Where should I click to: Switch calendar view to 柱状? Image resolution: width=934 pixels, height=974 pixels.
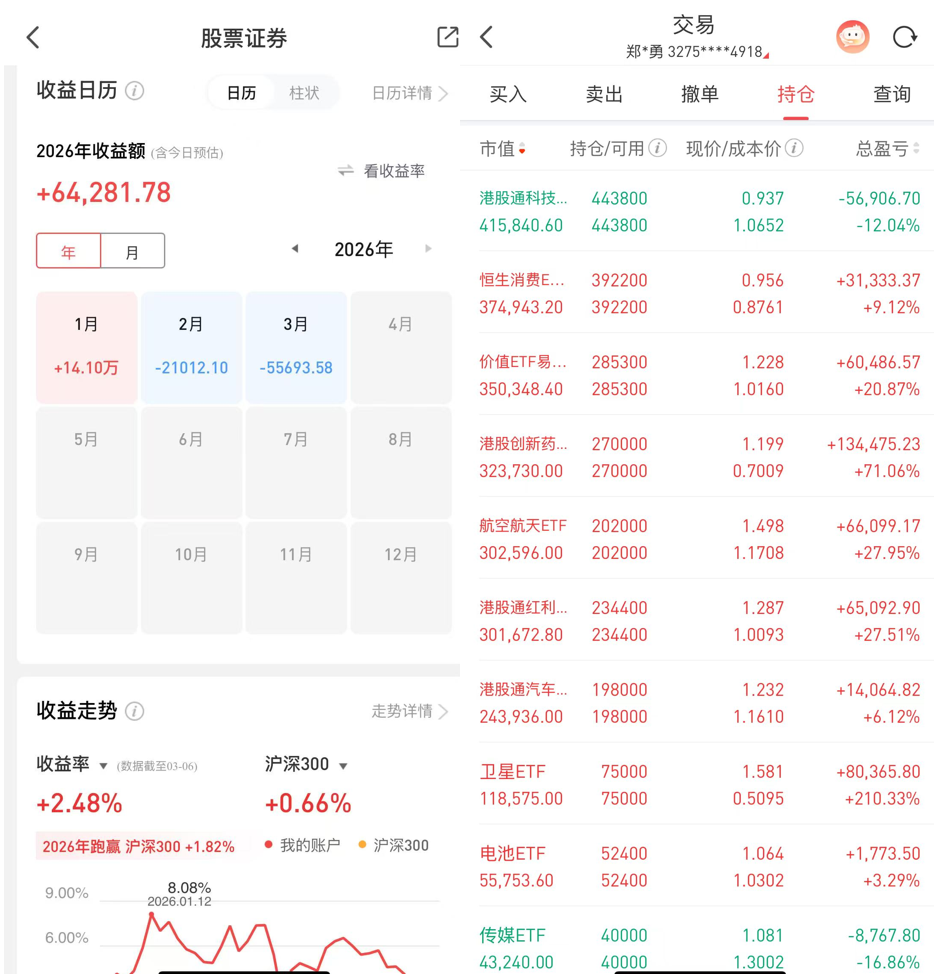304,93
